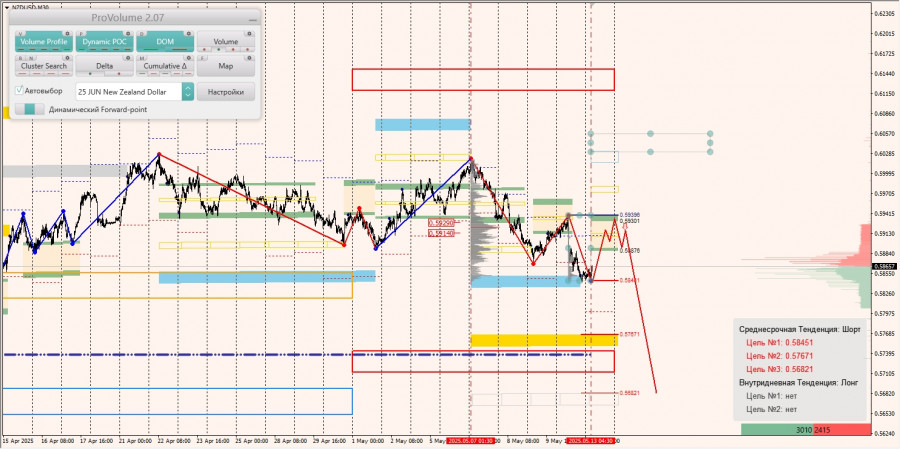Flip the Динамический Forward-point switch
Image resolution: width=900 pixels, height=449 pixels.
click(x=29, y=109)
